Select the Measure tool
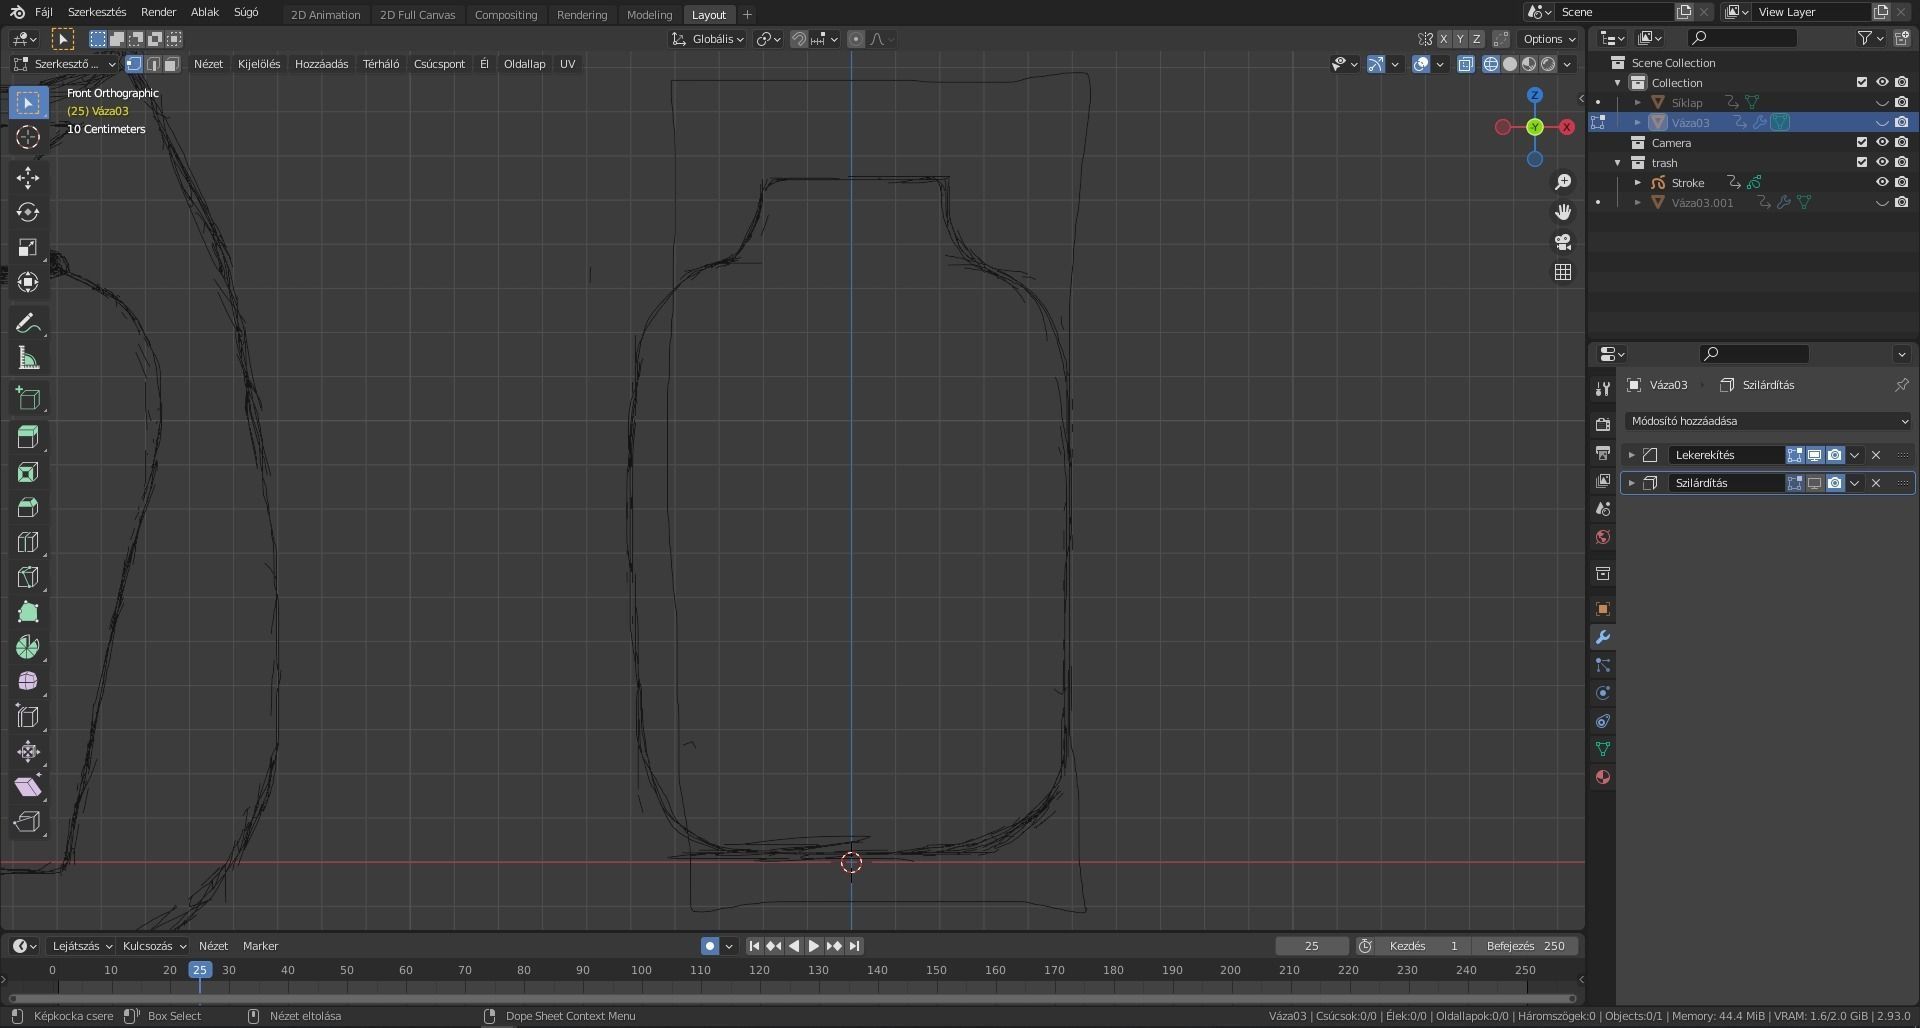1920x1028 pixels. 28,358
